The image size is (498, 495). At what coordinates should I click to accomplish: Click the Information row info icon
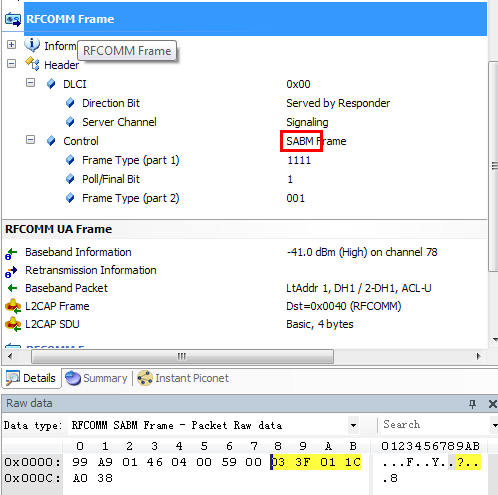point(32,45)
